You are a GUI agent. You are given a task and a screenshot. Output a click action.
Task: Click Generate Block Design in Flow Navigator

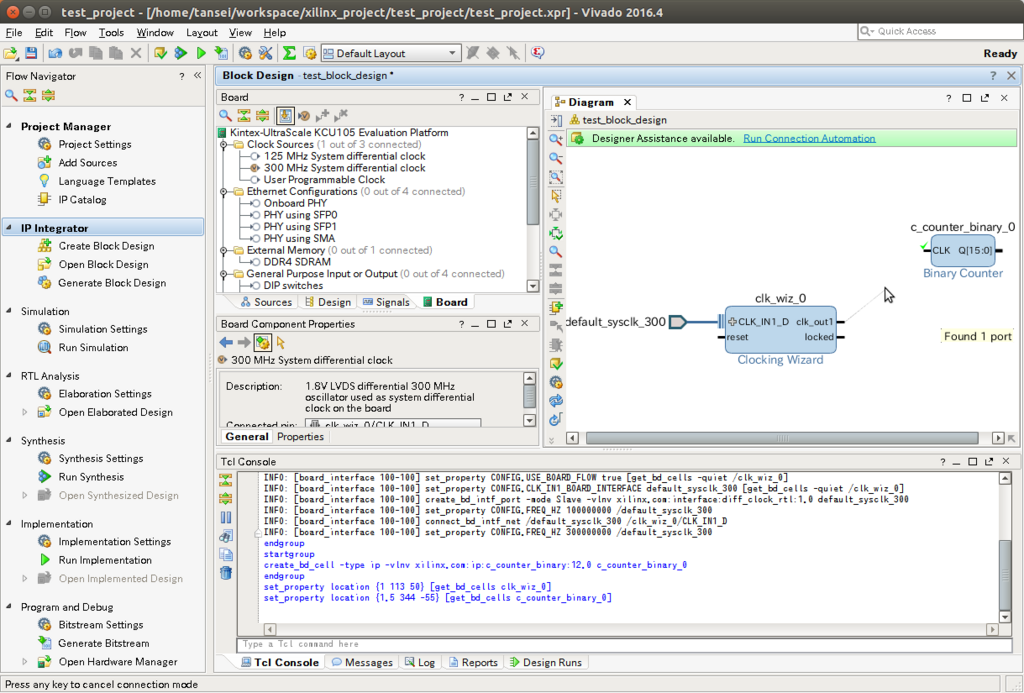click(112, 283)
